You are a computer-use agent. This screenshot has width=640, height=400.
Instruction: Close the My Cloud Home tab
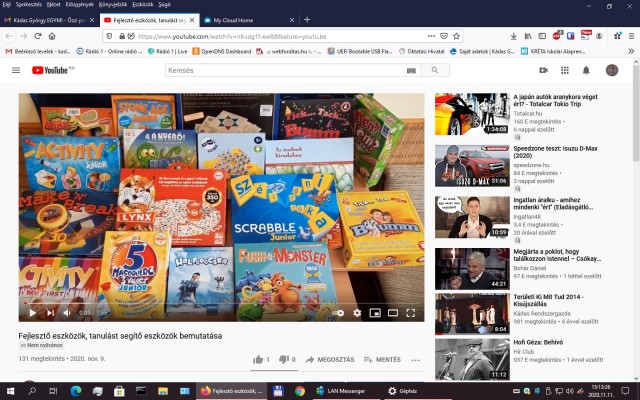[x=291, y=20]
